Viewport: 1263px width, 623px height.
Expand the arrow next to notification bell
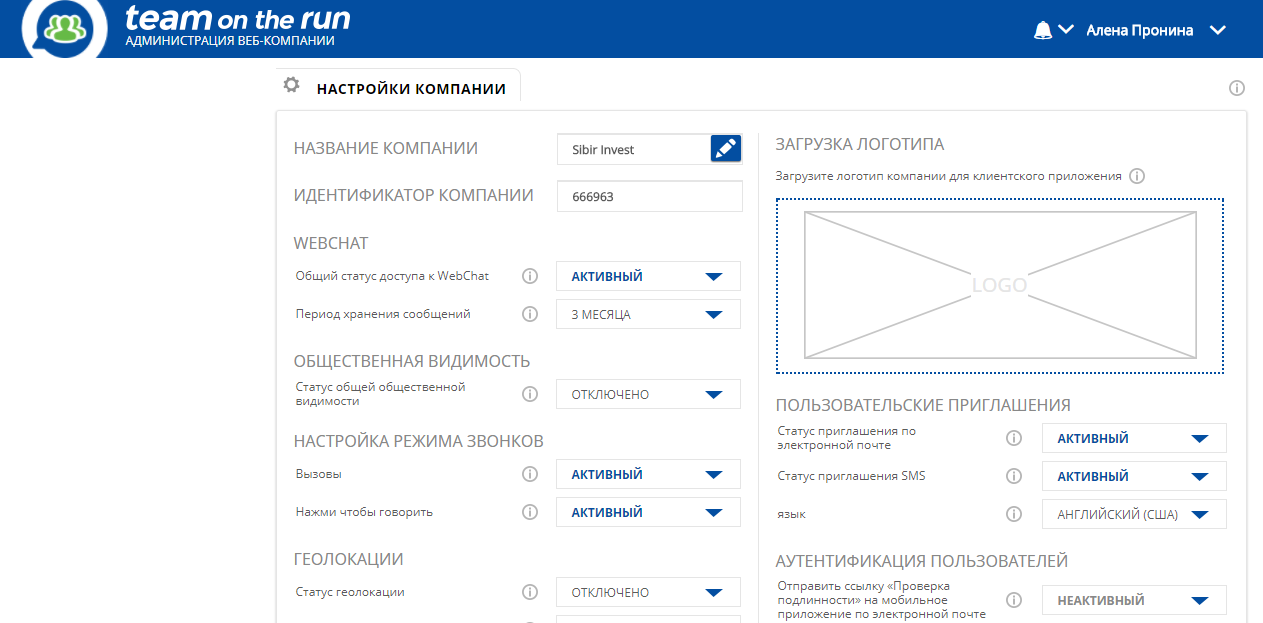point(1066,30)
